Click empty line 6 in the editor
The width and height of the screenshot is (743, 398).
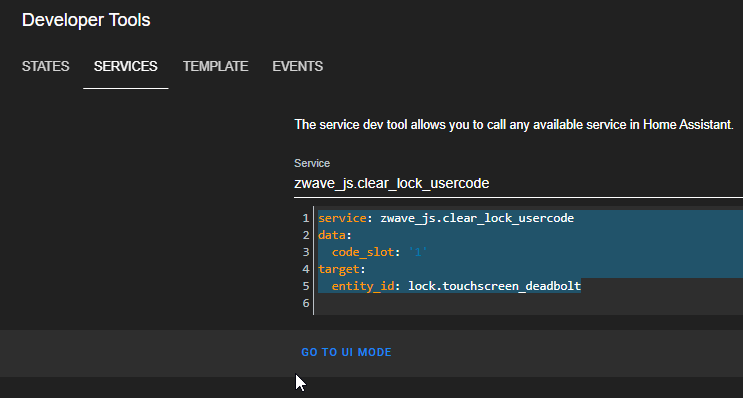pyautogui.click(x=528, y=303)
